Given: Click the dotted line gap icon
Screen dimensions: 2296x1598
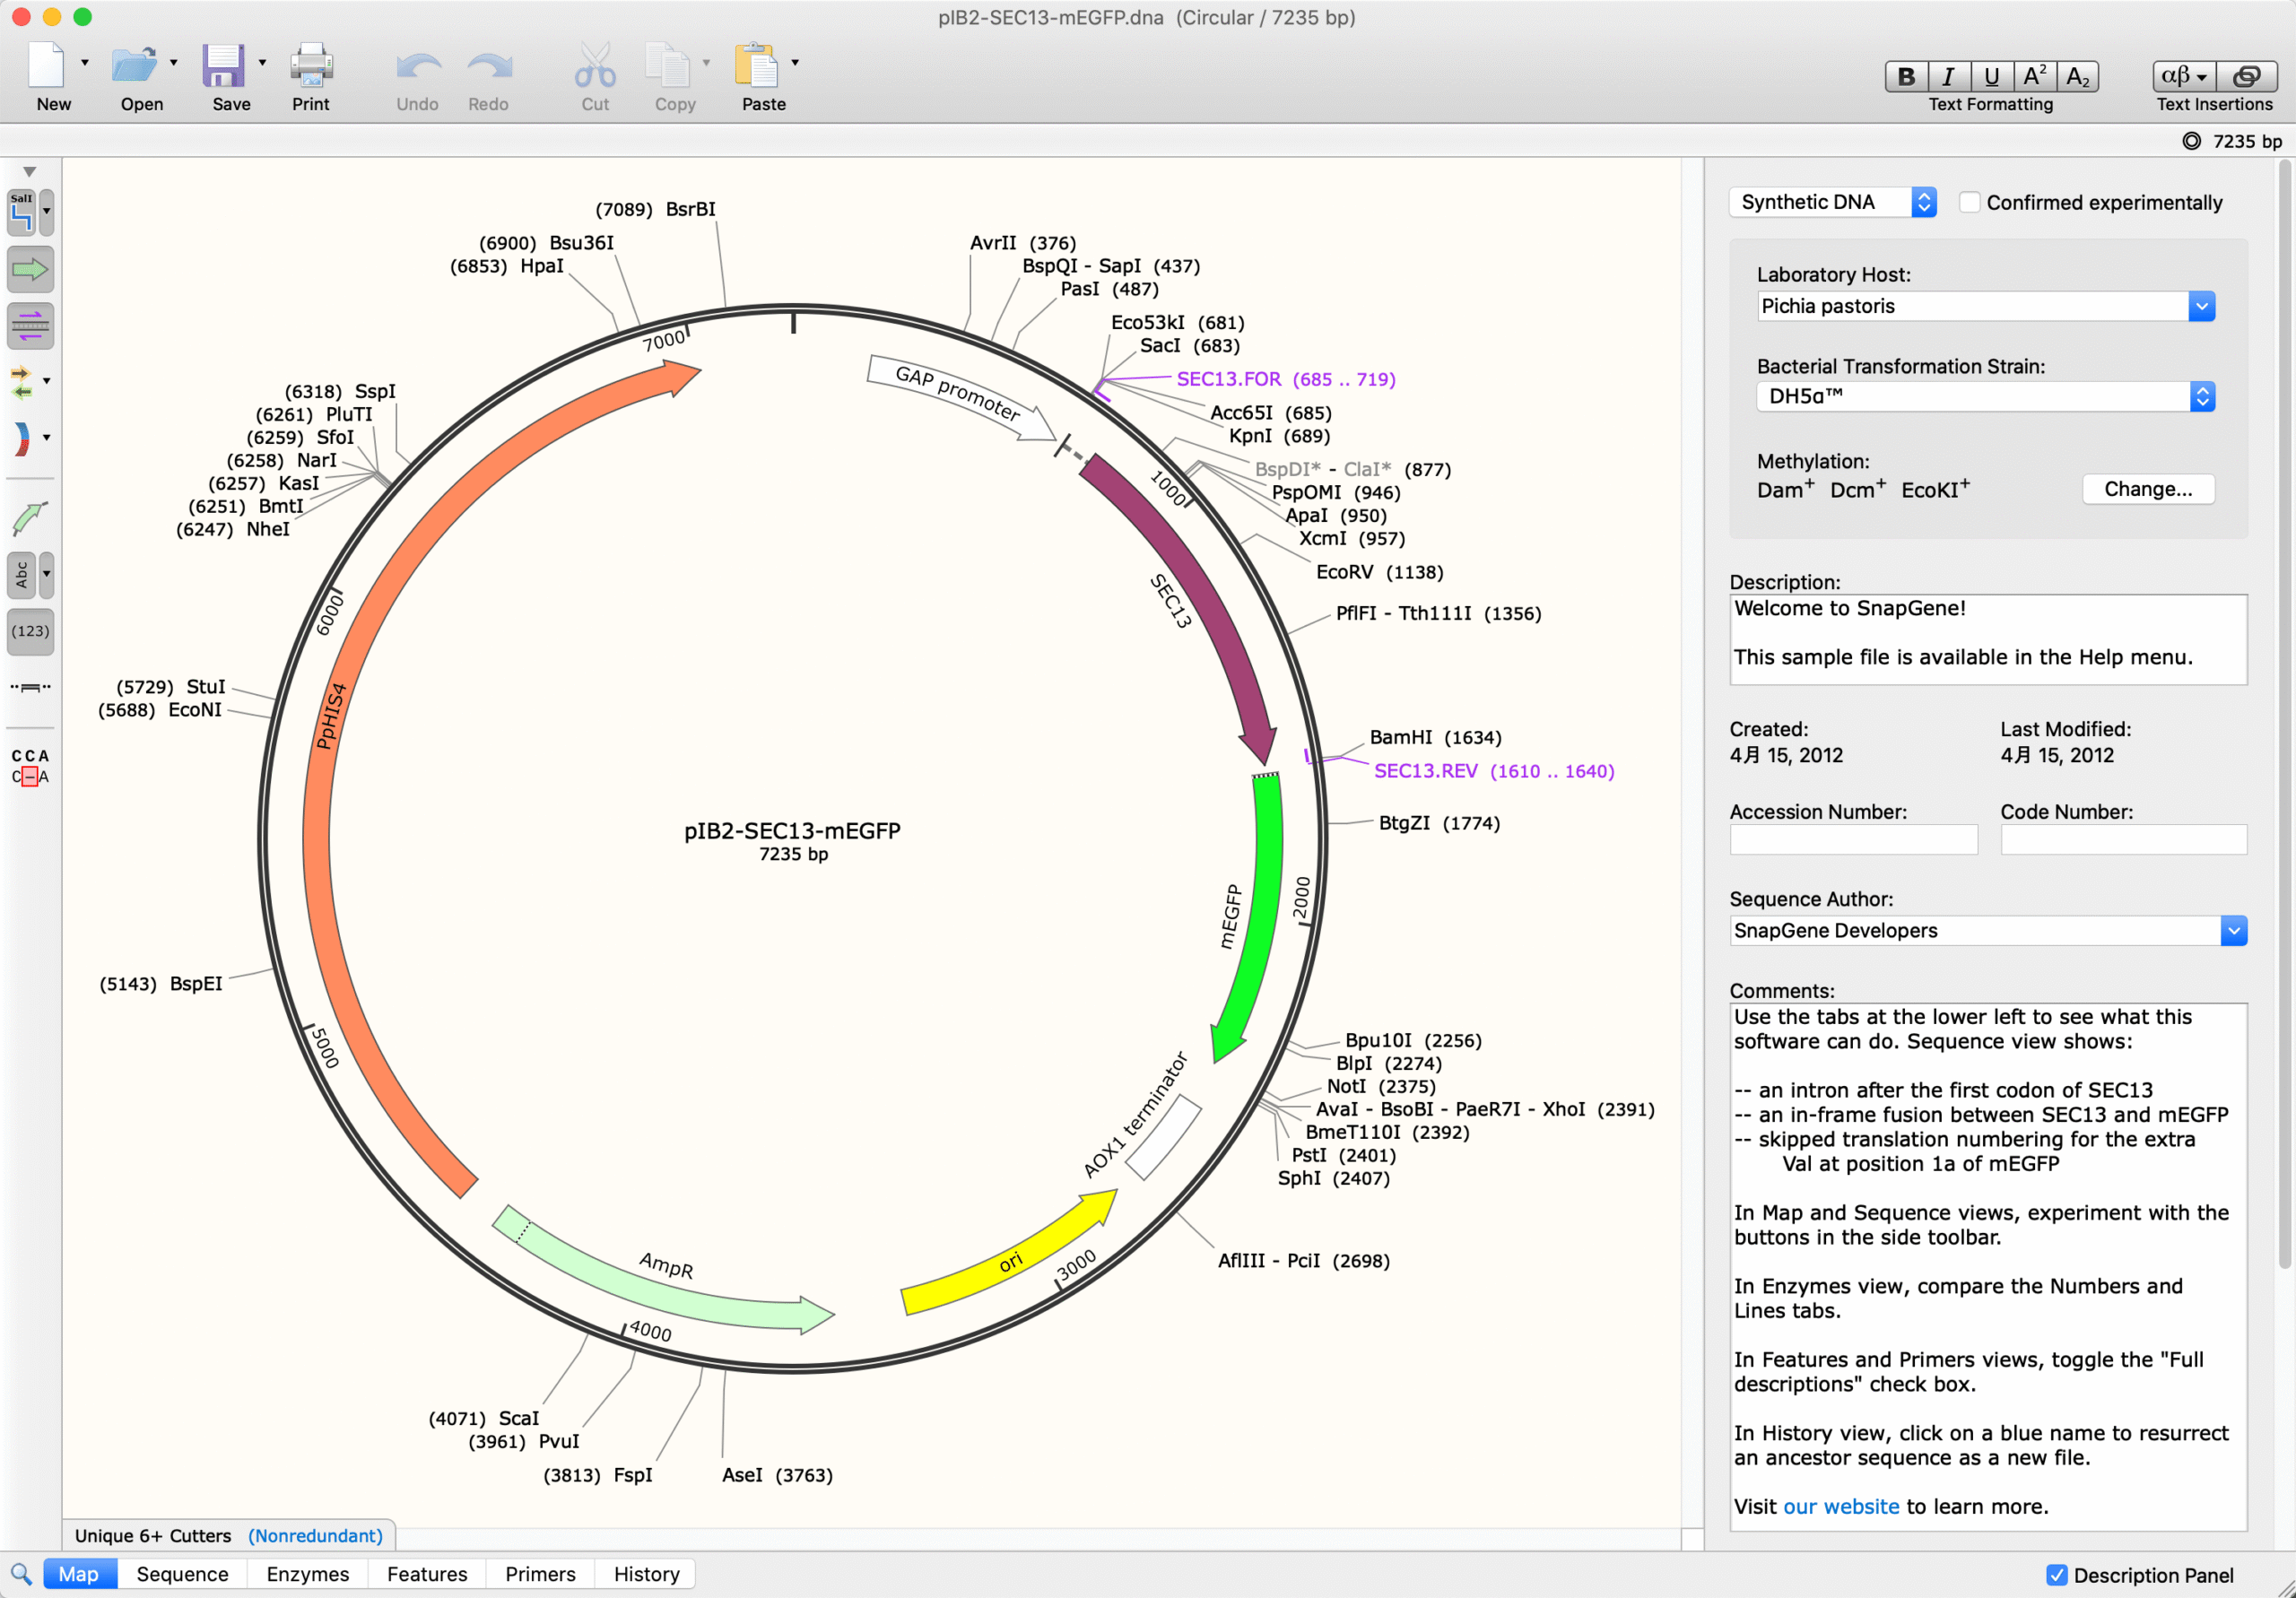Looking at the screenshot, I should [30, 687].
